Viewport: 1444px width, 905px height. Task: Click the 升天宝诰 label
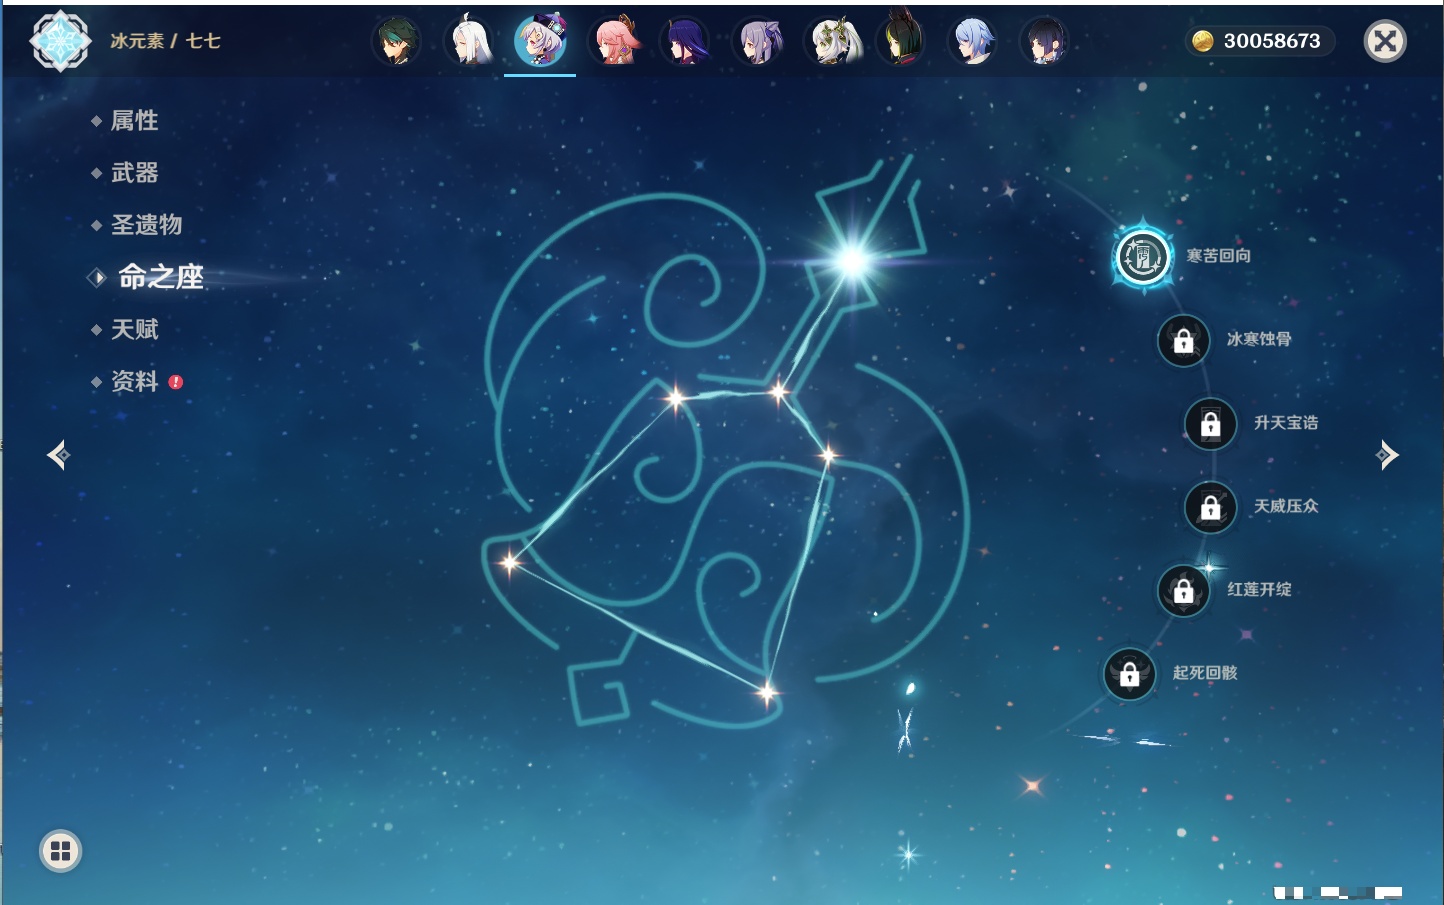1286,423
